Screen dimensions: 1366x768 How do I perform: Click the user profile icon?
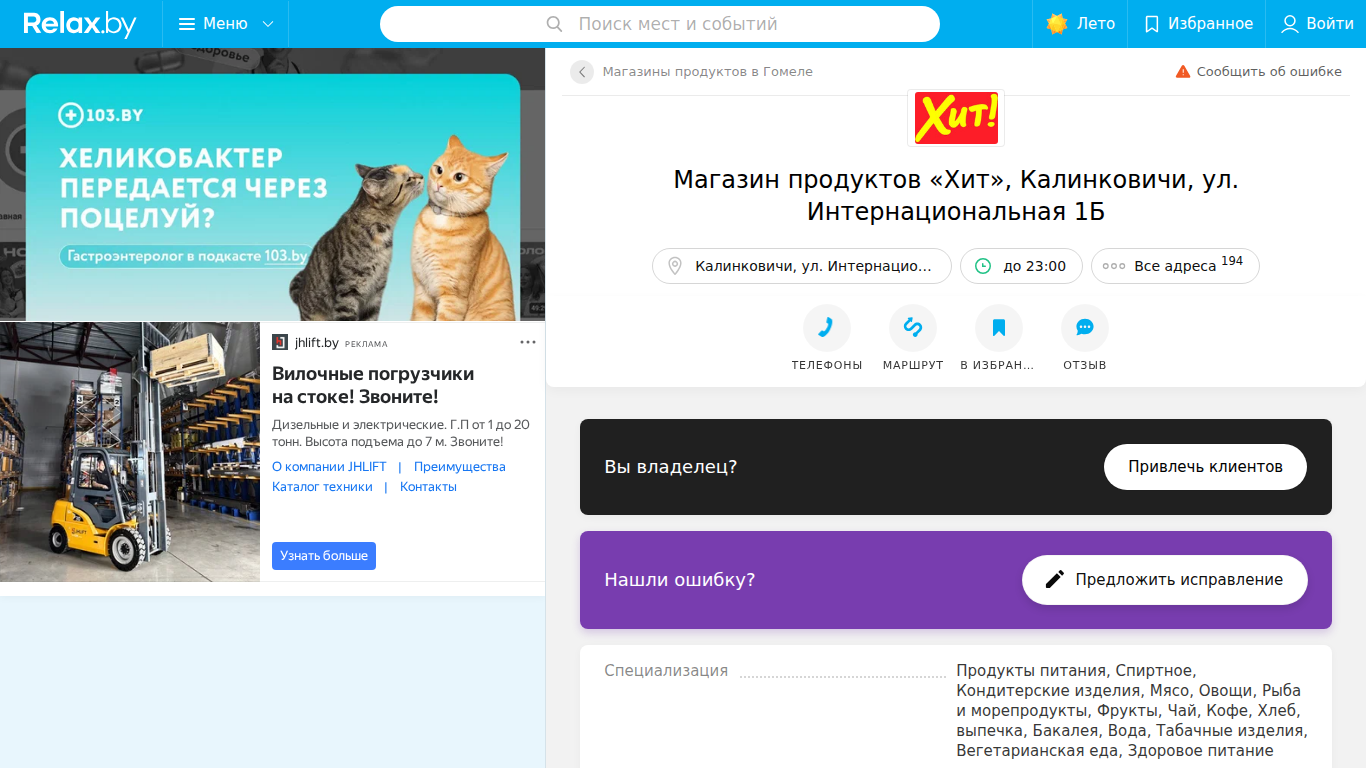point(1290,24)
